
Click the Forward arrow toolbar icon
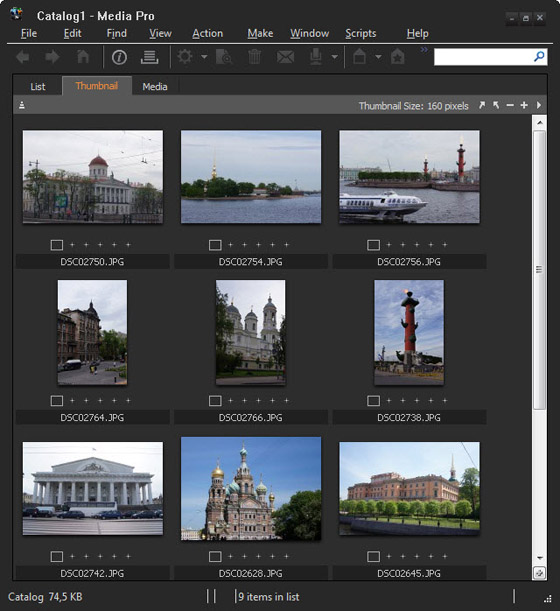pos(52,57)
